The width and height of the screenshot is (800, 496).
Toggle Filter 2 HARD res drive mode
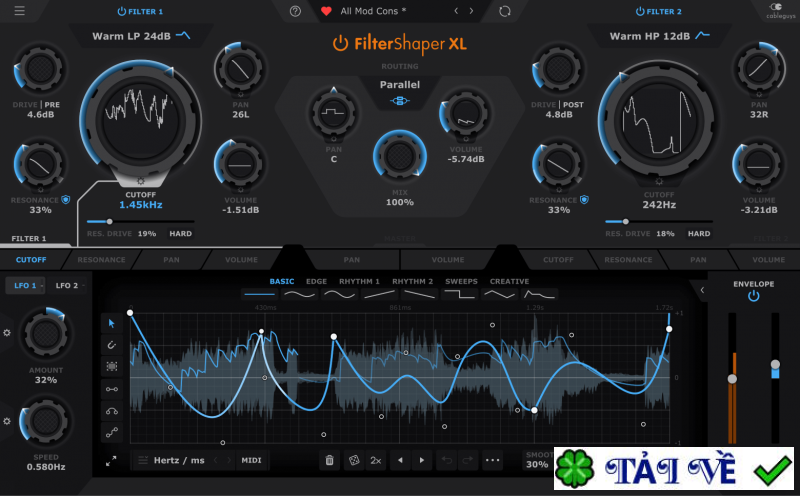[699, 234]
